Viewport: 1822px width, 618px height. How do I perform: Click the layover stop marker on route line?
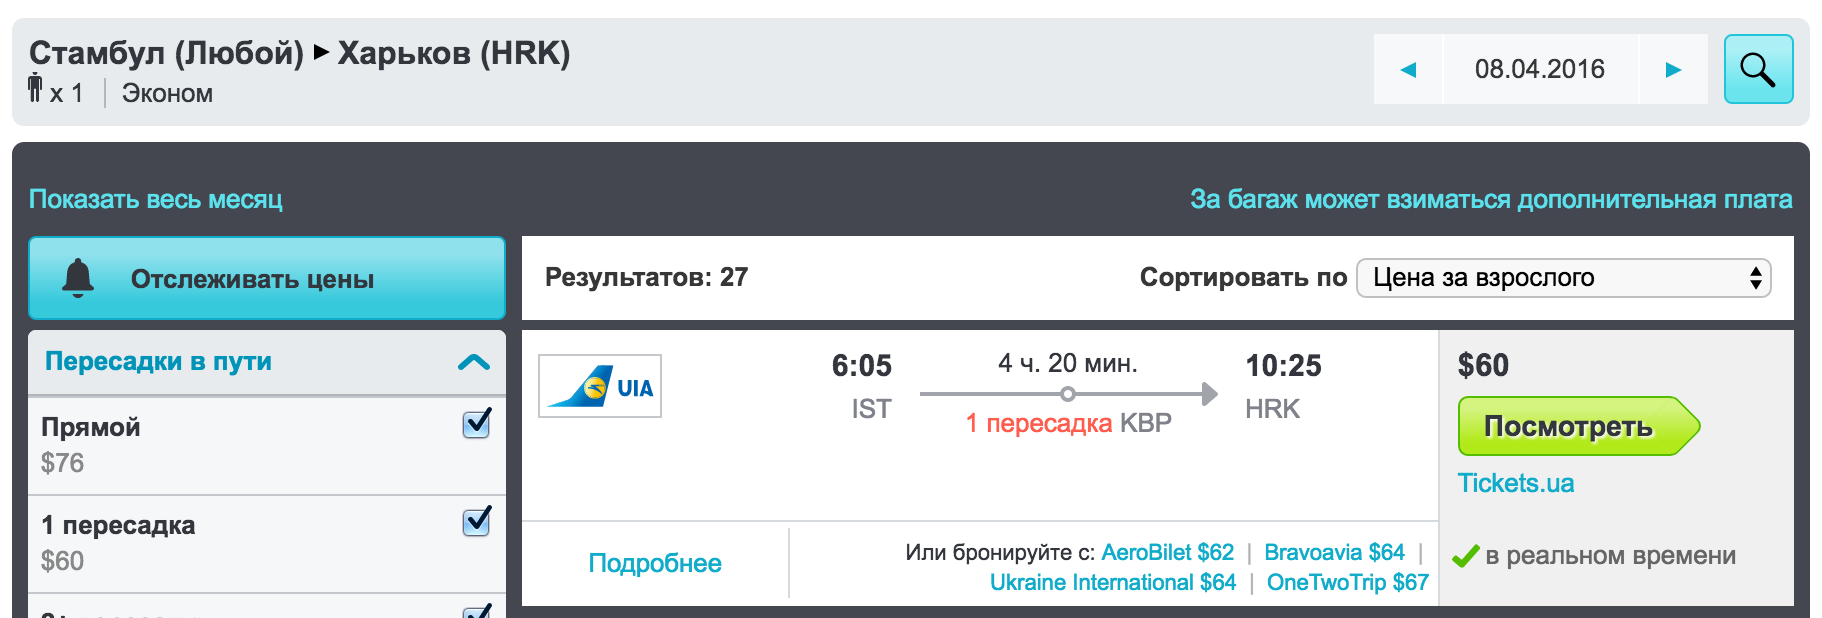click(1068, 394)
